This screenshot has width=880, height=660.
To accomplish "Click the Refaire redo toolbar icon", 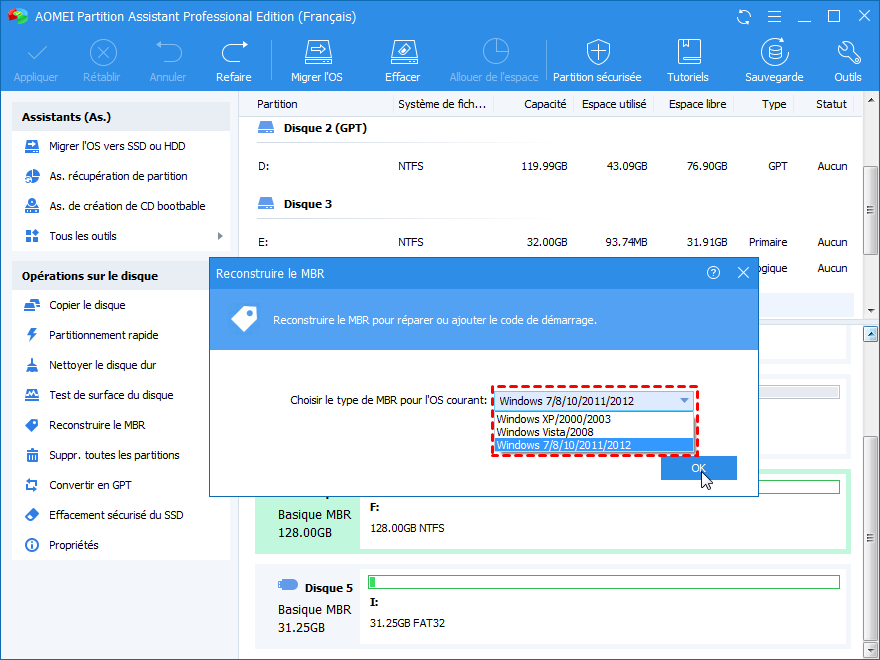I will (234, 53).
